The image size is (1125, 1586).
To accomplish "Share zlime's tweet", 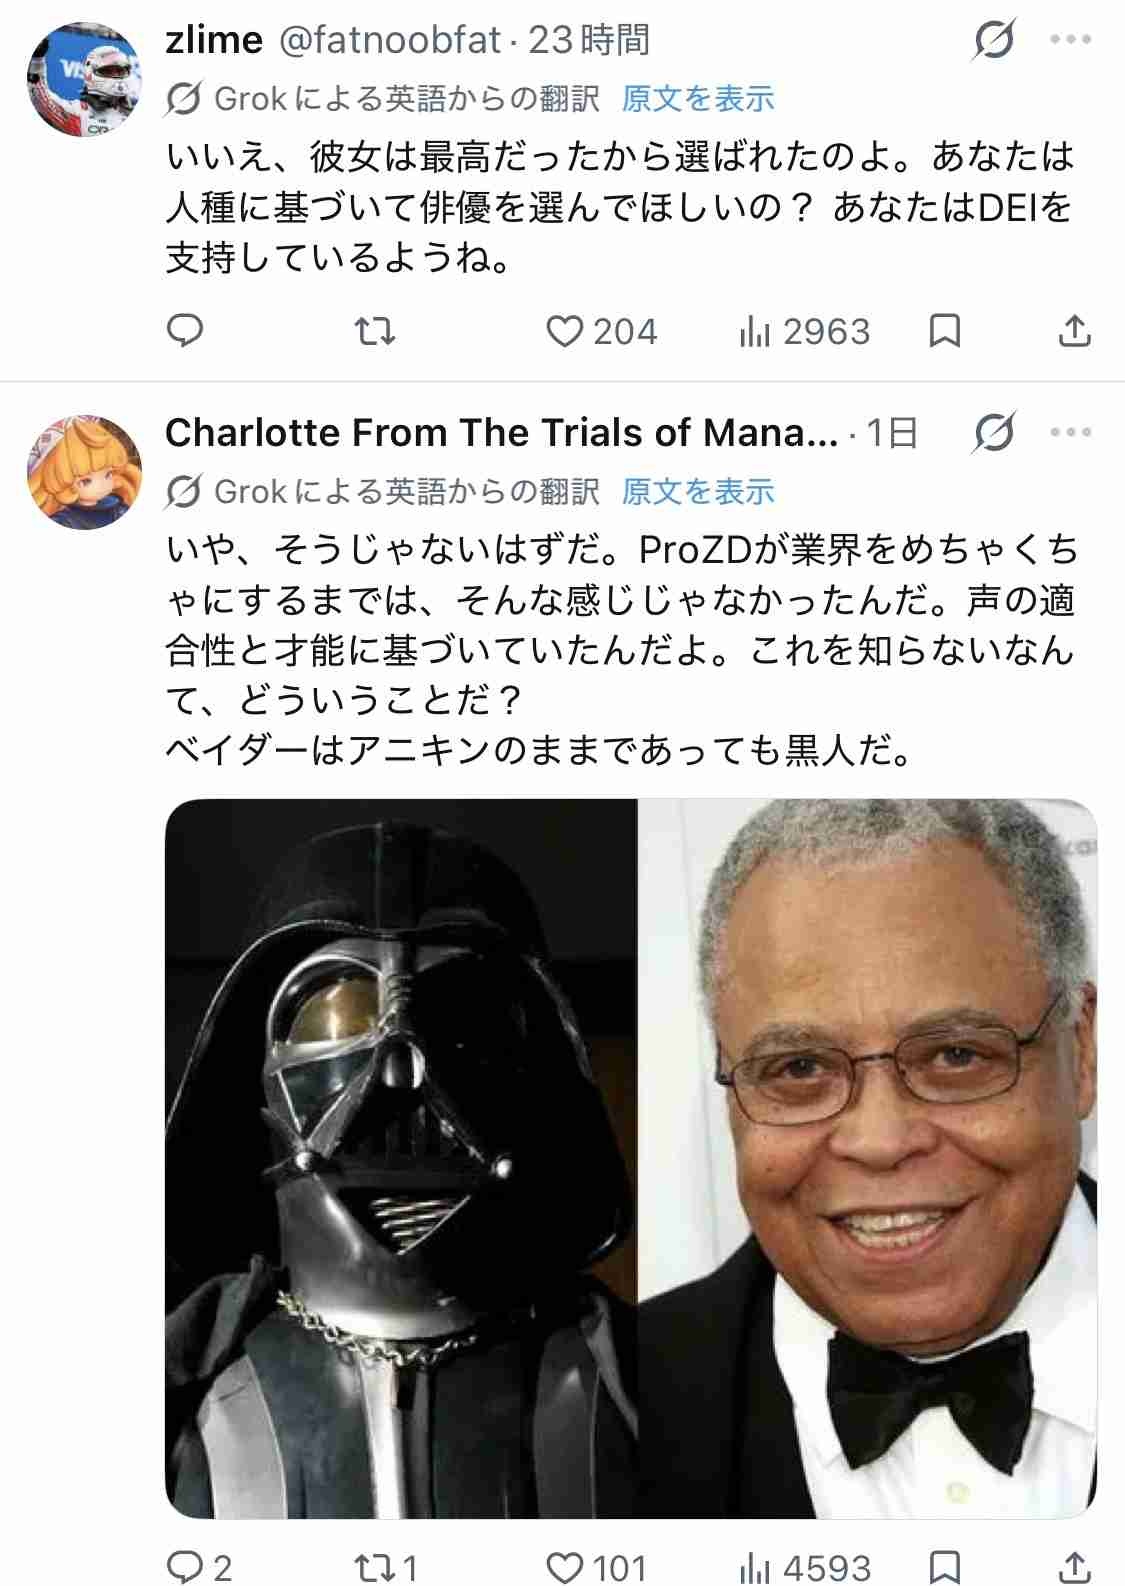I will 1074,331.
